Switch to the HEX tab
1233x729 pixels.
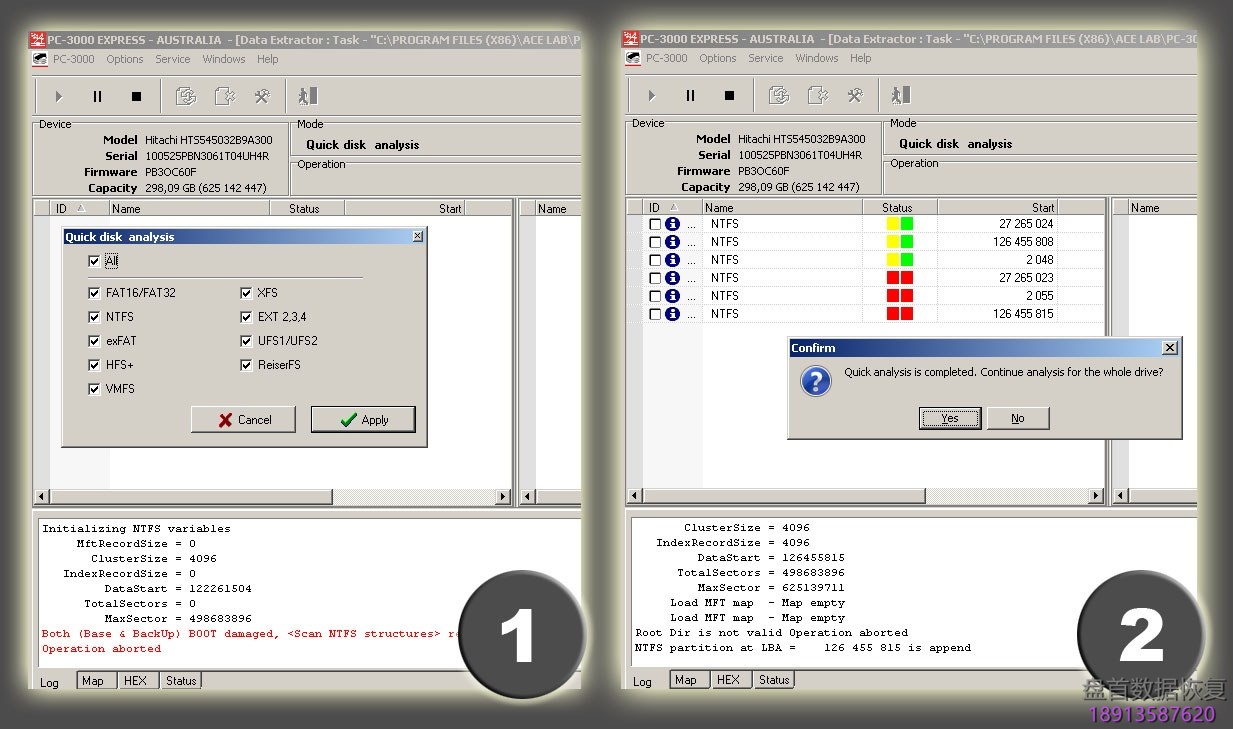[x=137, y=680]
